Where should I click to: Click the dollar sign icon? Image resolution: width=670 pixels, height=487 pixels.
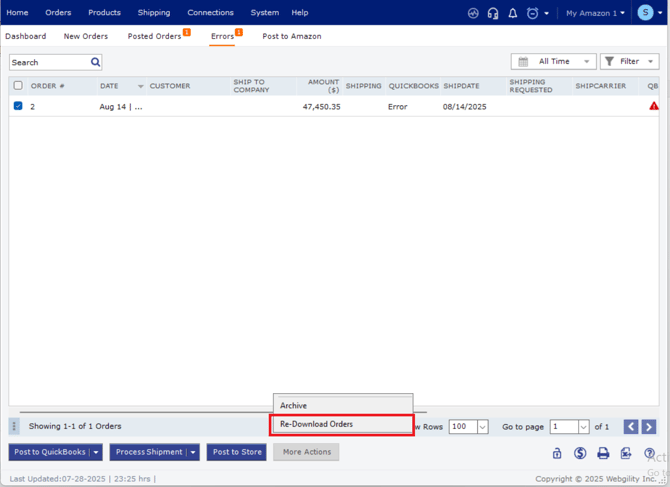pyautogui.click(x=580, y=453)
